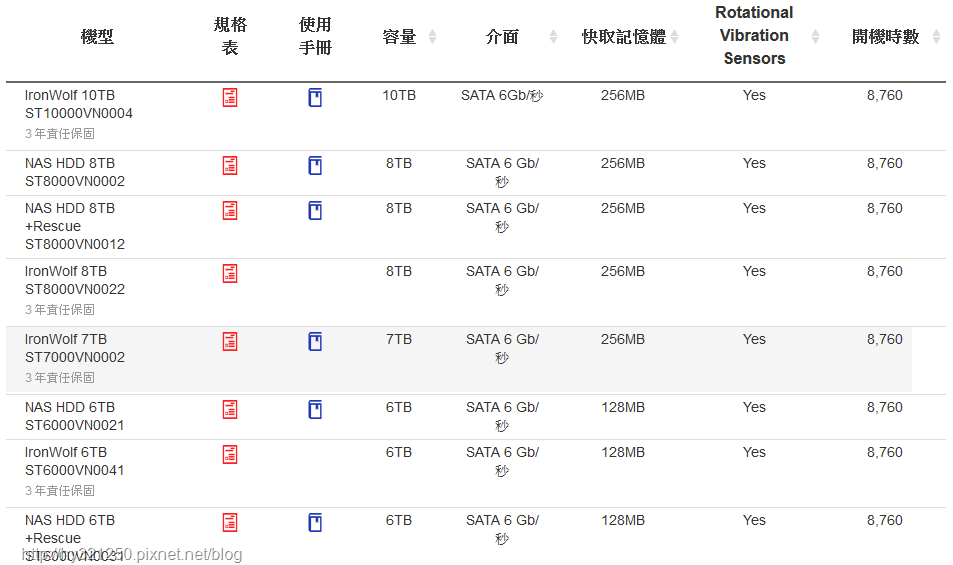Select model name IronWolf 6TB ST6000VN0041
The height and width of the screenshot is (565, 953).
click(x=74, y=461)
